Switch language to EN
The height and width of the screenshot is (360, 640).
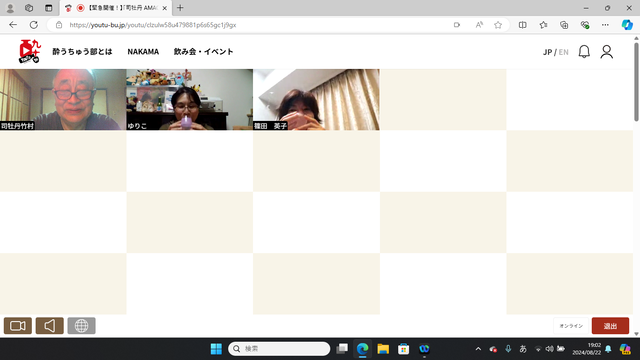(564, 52)
